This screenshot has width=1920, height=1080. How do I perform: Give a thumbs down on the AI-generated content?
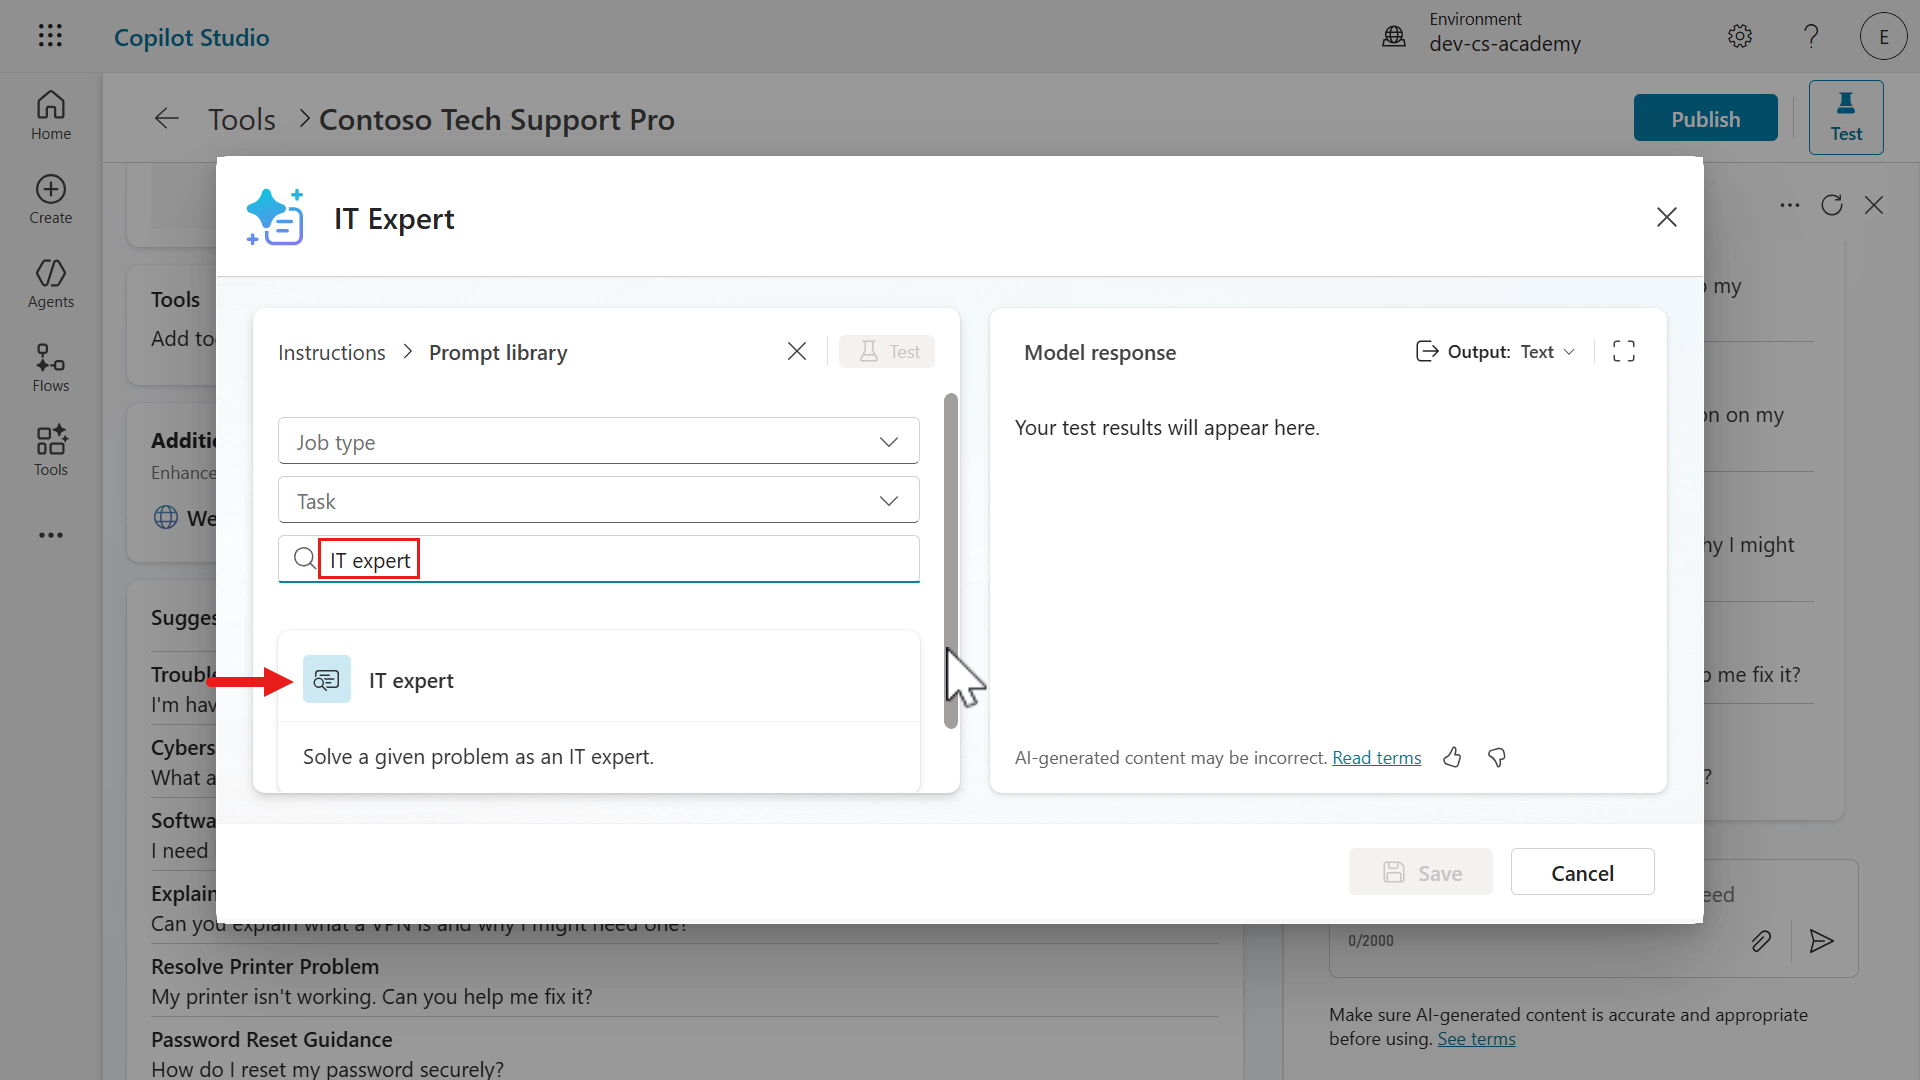(x=1496, y=757)
